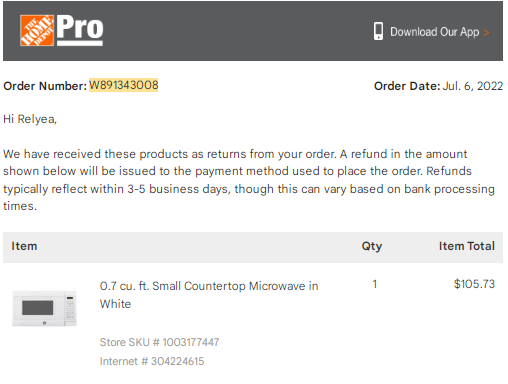Click the Home Depot orange logo
This screenshot has height=384, width=508.
[37, 30]
